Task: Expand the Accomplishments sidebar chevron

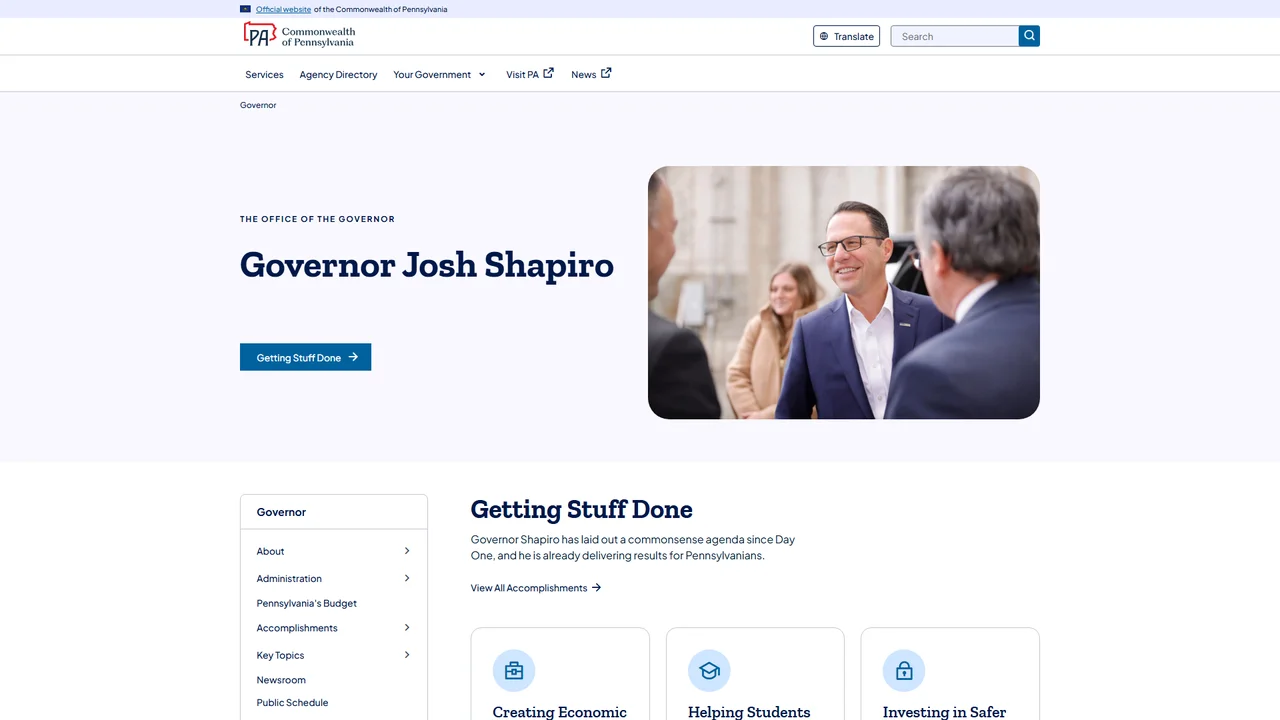Action: click(x=407, y=628)
